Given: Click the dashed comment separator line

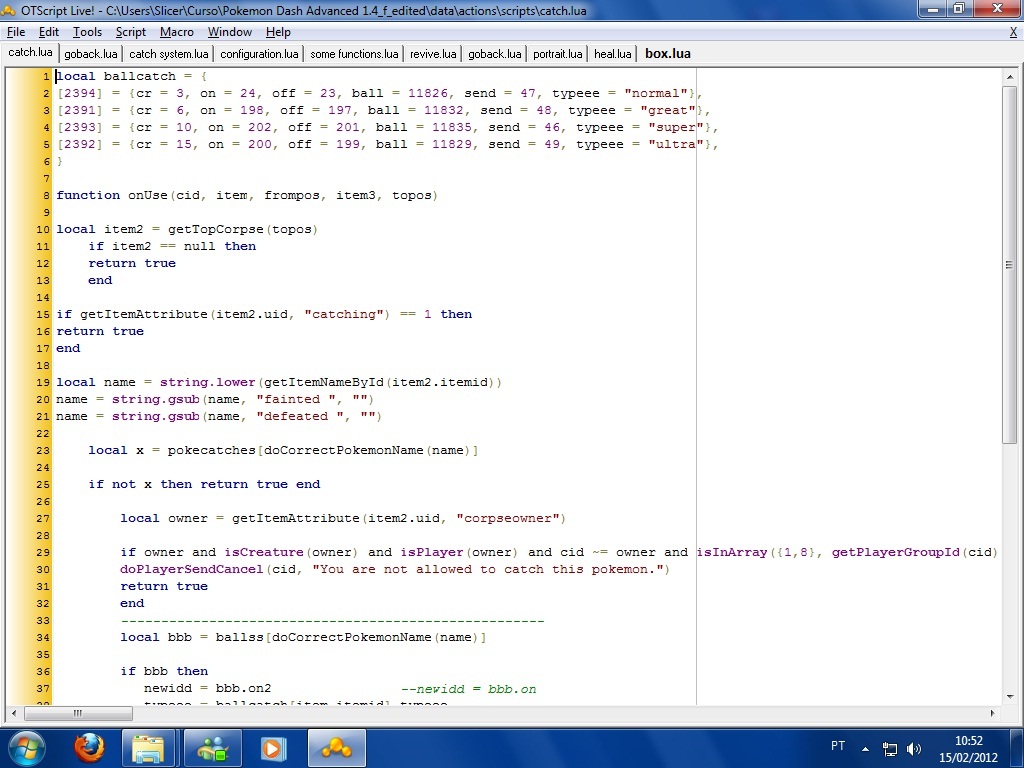Looking at the screenshot, I should pyautogui.click(x=332, y=620).
